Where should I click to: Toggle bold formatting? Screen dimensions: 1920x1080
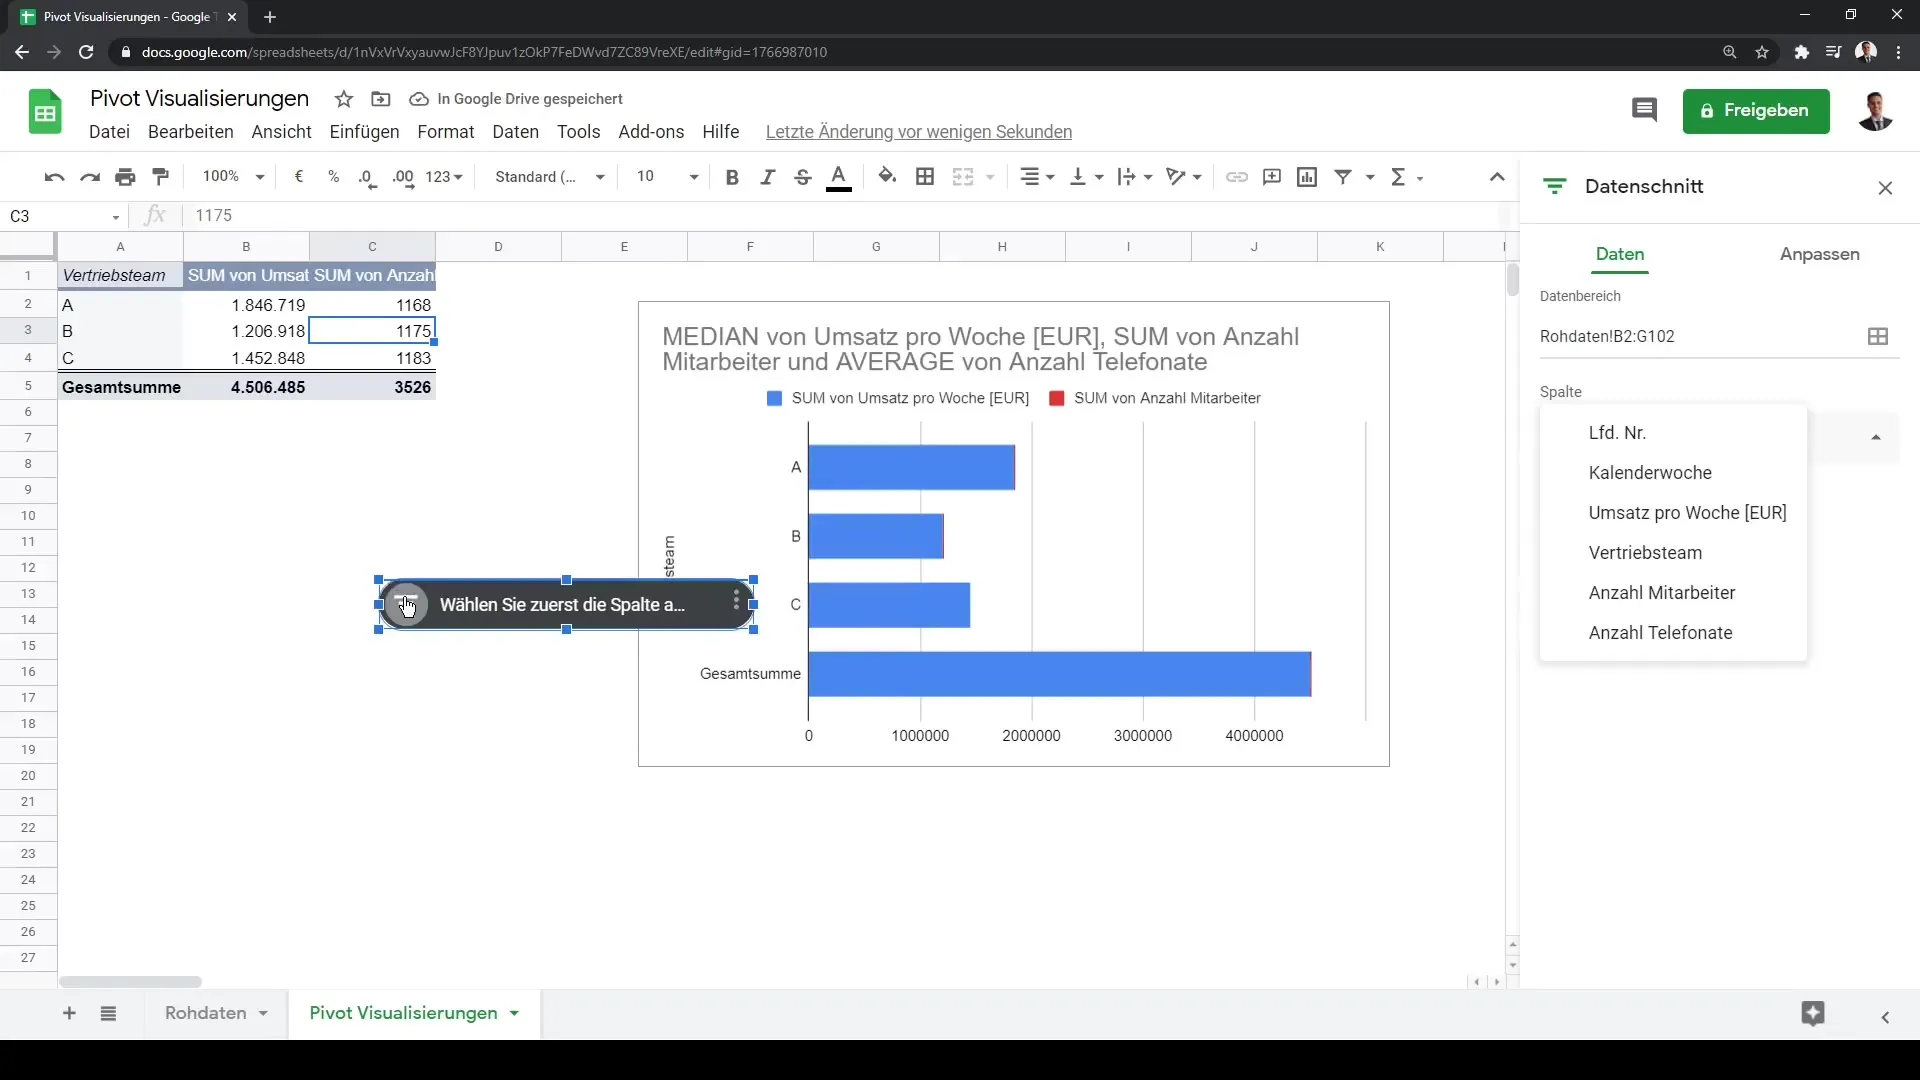click(x=732, y=177)
